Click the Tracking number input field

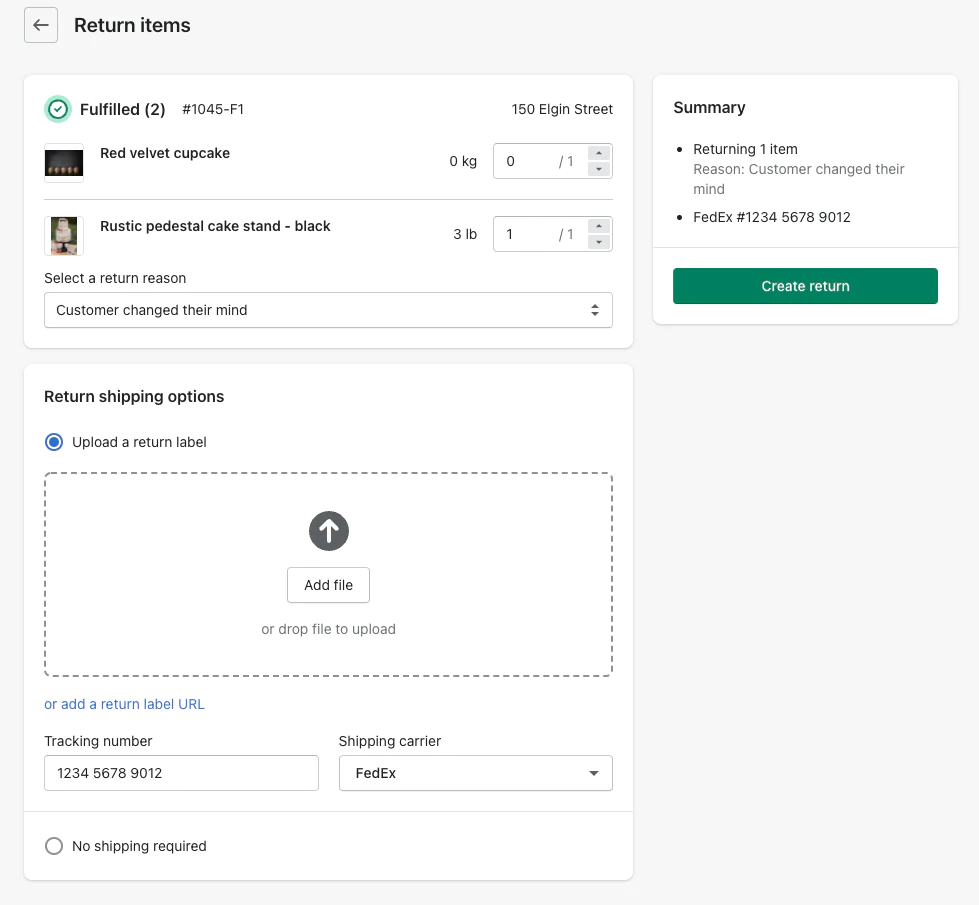181,773
